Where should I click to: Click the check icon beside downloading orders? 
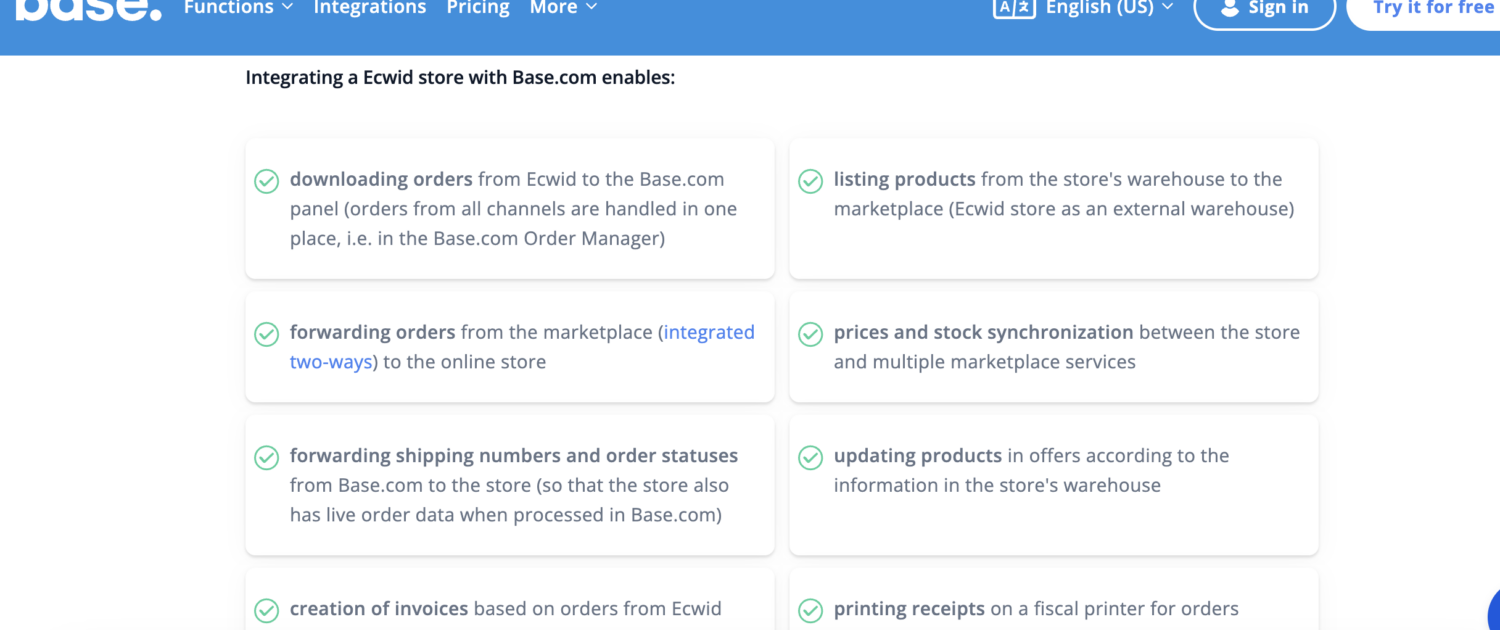[266, 181]
